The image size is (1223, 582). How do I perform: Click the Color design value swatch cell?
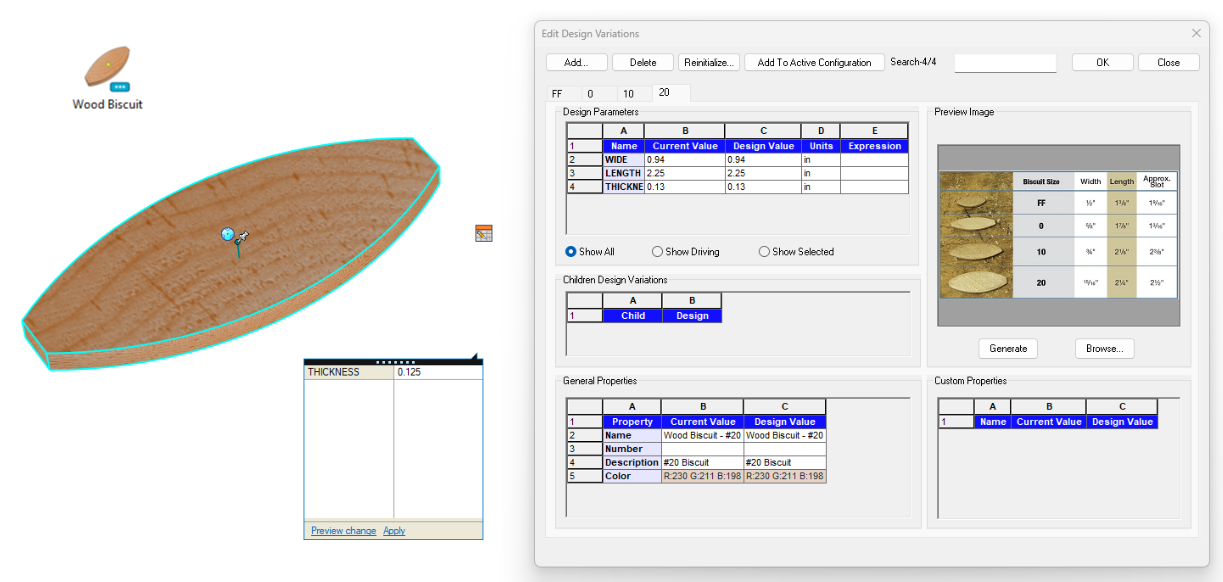(785, 476)
